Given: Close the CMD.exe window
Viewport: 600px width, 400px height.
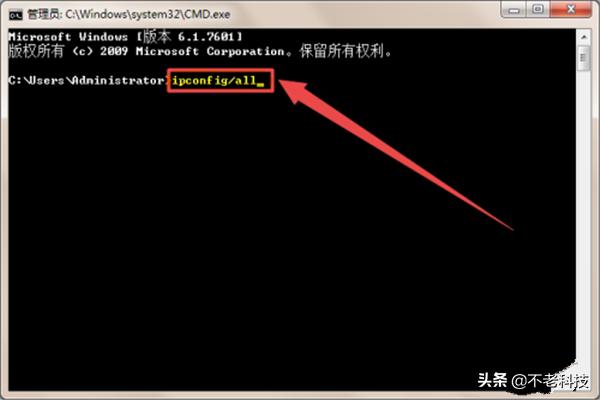Looking at the screenshot, I should tap(571, 9).
